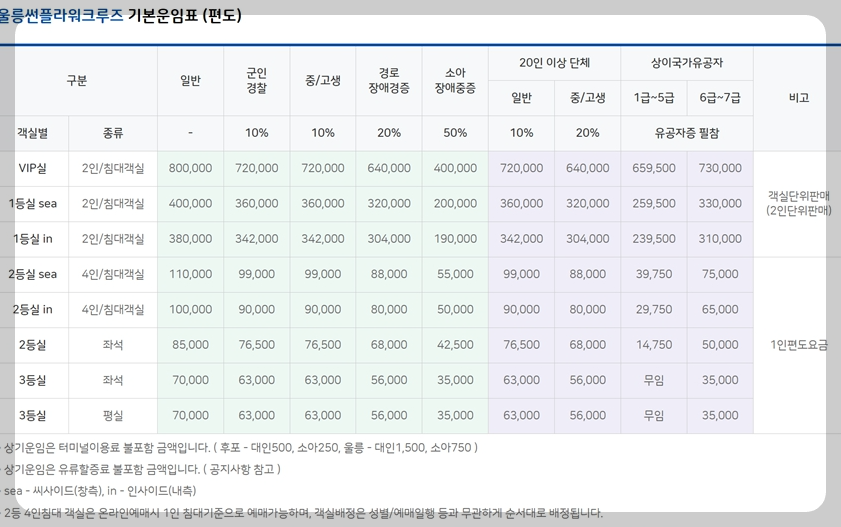
Task: Click the 2등실 좌석 '85,000' fare
Action: pos(190,345)
